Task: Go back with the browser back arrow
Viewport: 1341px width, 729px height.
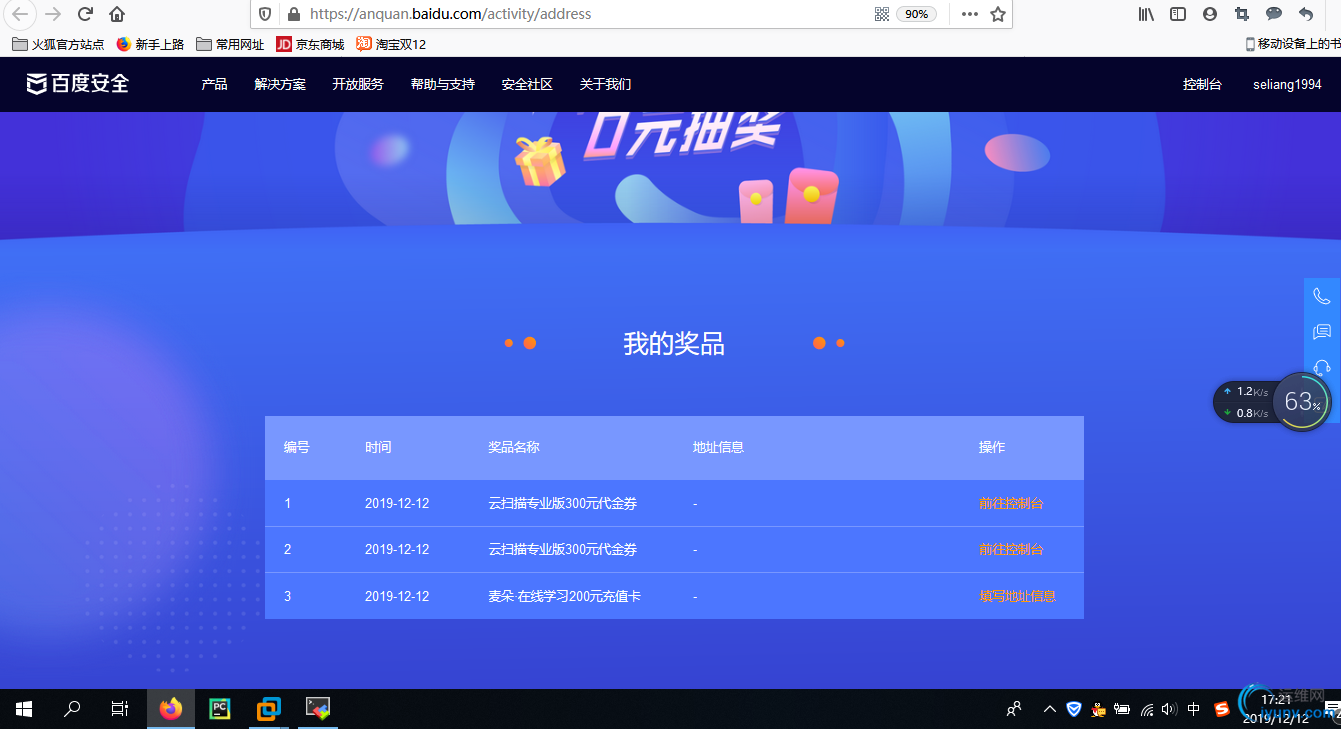Action: coord(20,14)
